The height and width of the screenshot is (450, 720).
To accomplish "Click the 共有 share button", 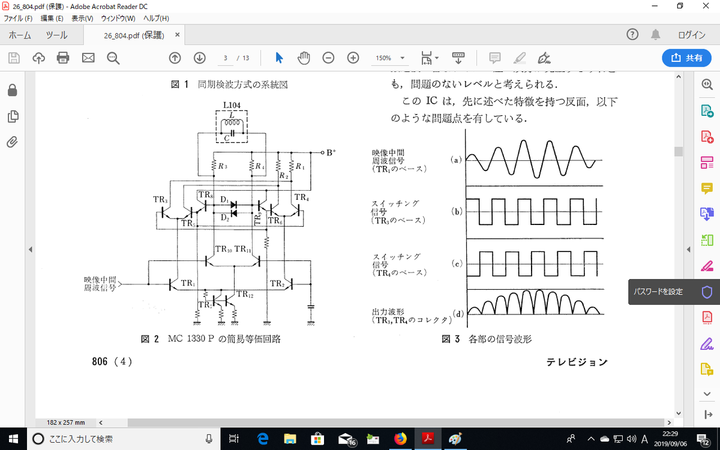I will click(x=685, y=57).
